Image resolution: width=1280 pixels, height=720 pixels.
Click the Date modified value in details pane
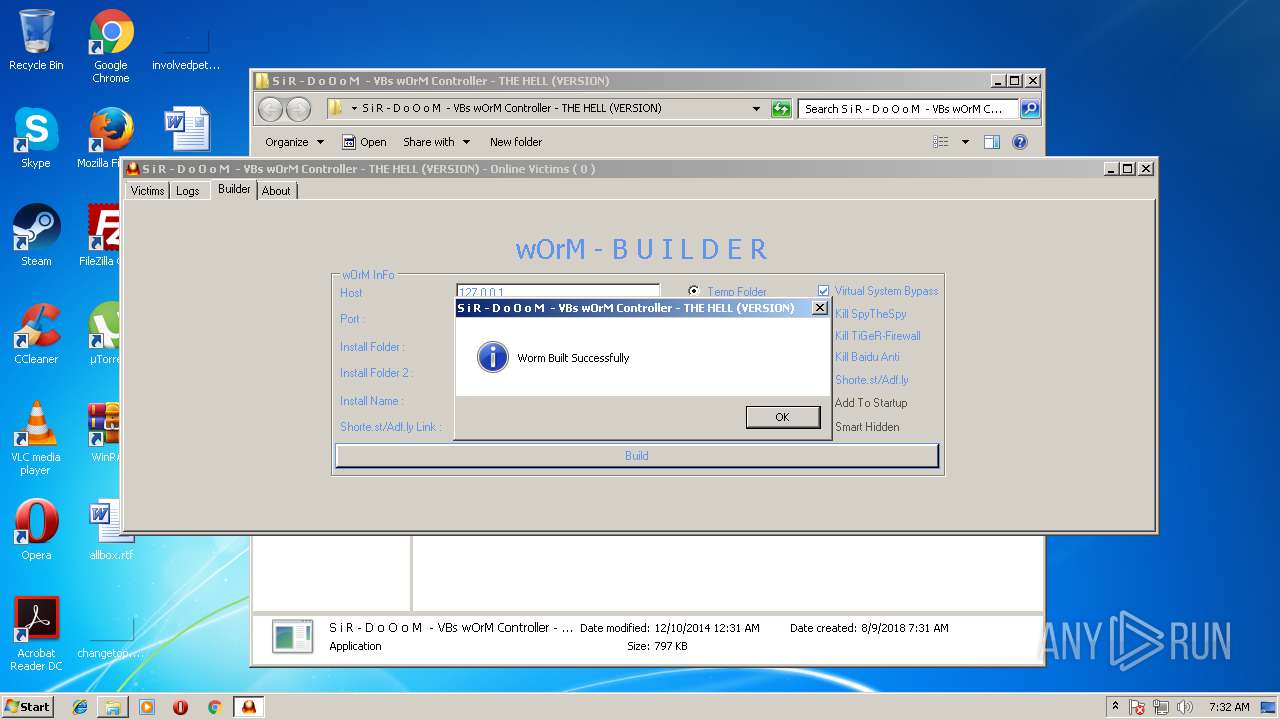(x=707, y=628)
